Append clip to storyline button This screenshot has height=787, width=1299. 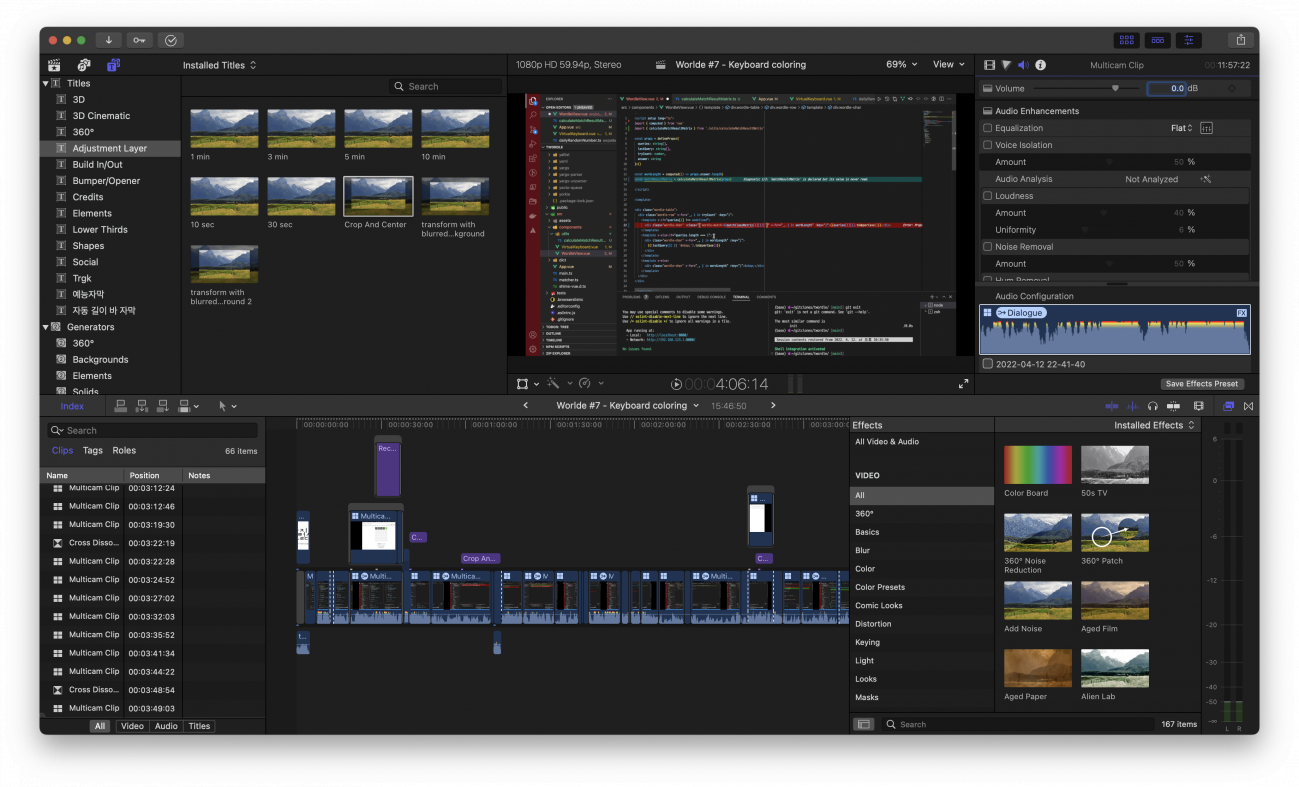pyautogui.click(x=163, y=406)
